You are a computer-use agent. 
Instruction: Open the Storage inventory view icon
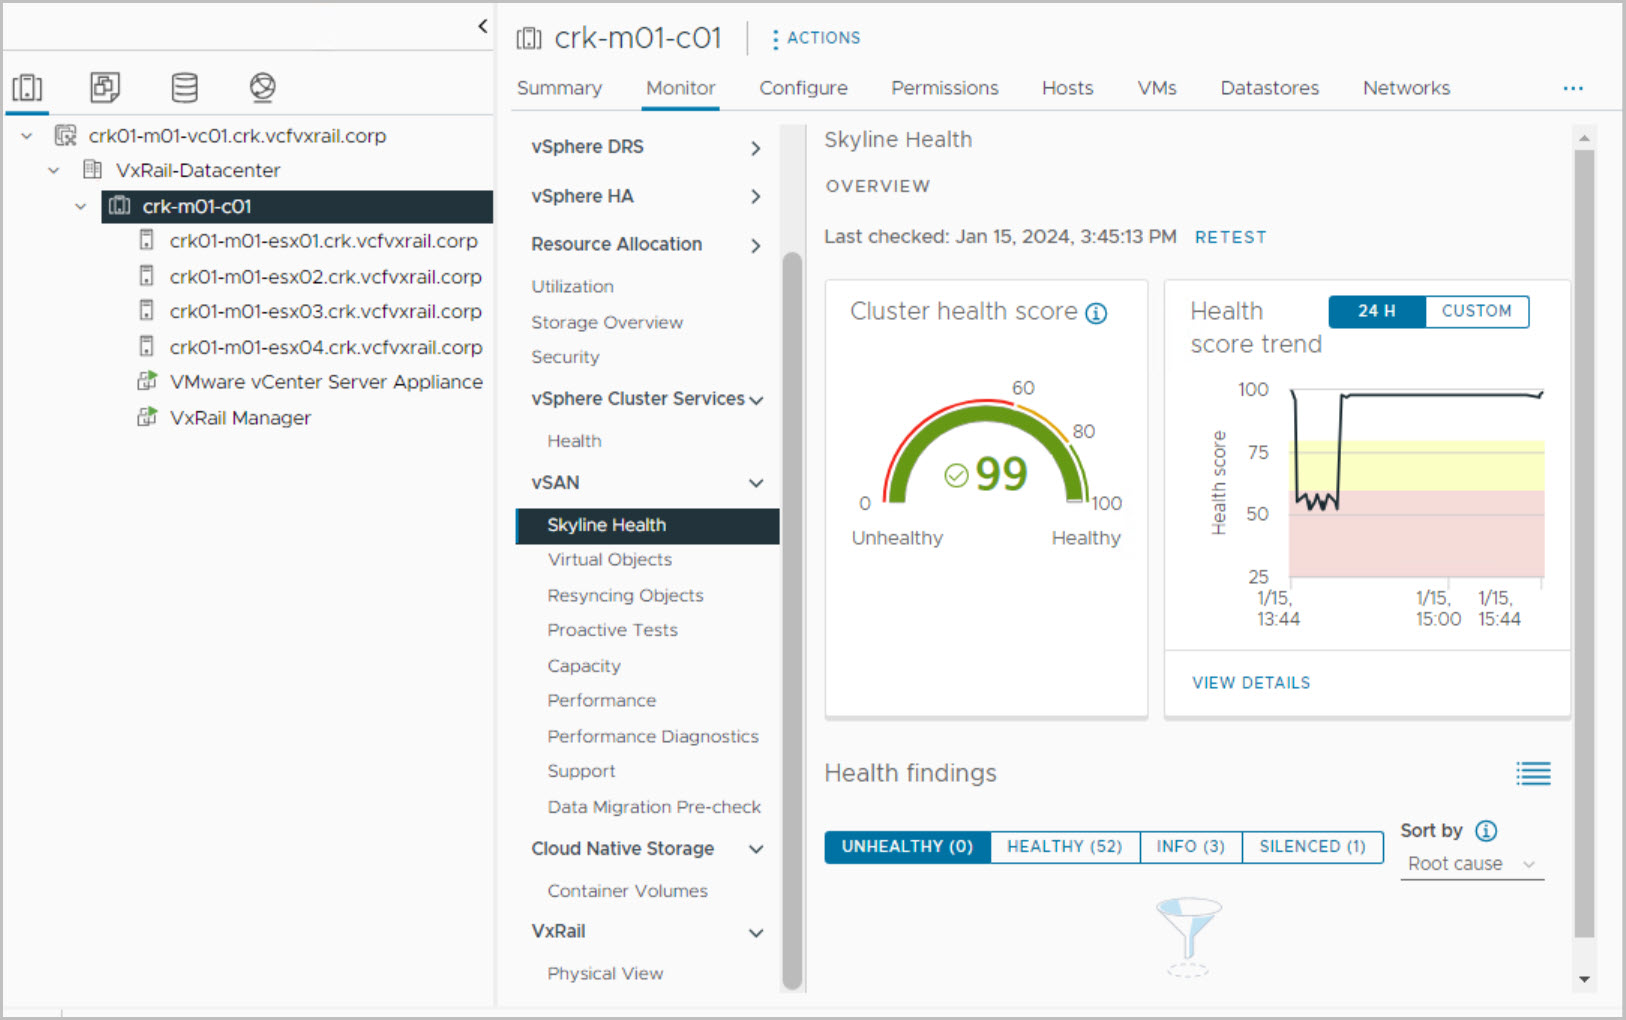tap(184, 88)
